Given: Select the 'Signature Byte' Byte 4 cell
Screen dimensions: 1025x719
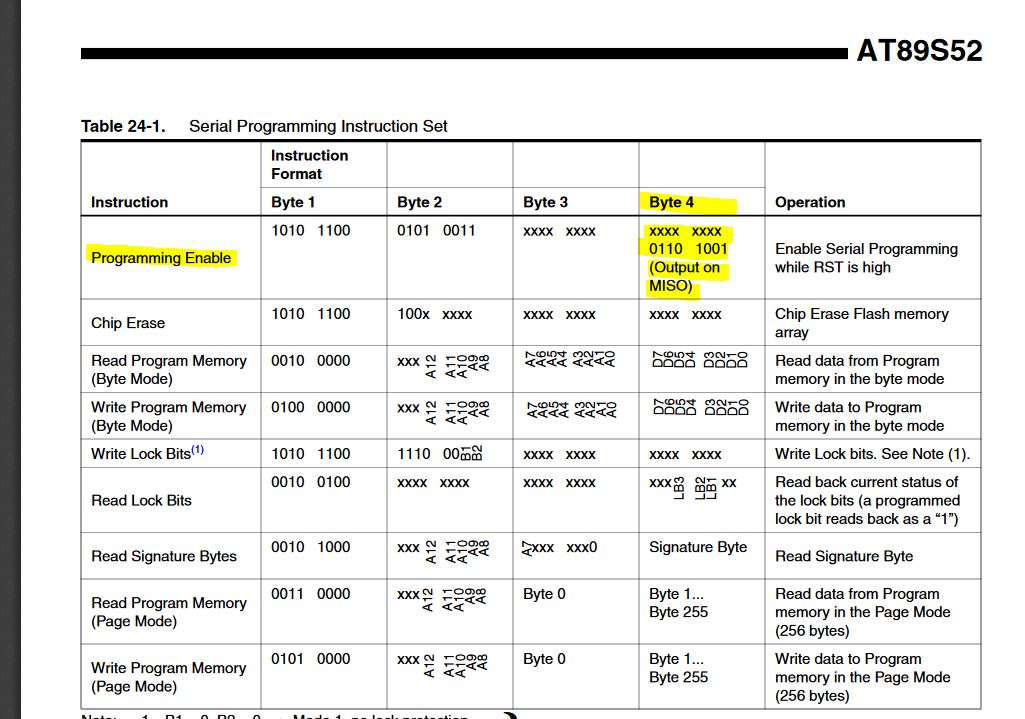Looking at the screenshot, I should click(x=698, y=547).
